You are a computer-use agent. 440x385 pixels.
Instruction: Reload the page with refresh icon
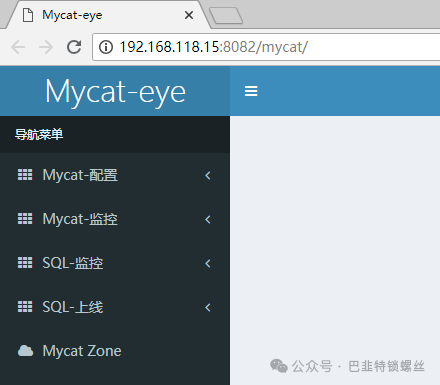(x=74, y=47)
